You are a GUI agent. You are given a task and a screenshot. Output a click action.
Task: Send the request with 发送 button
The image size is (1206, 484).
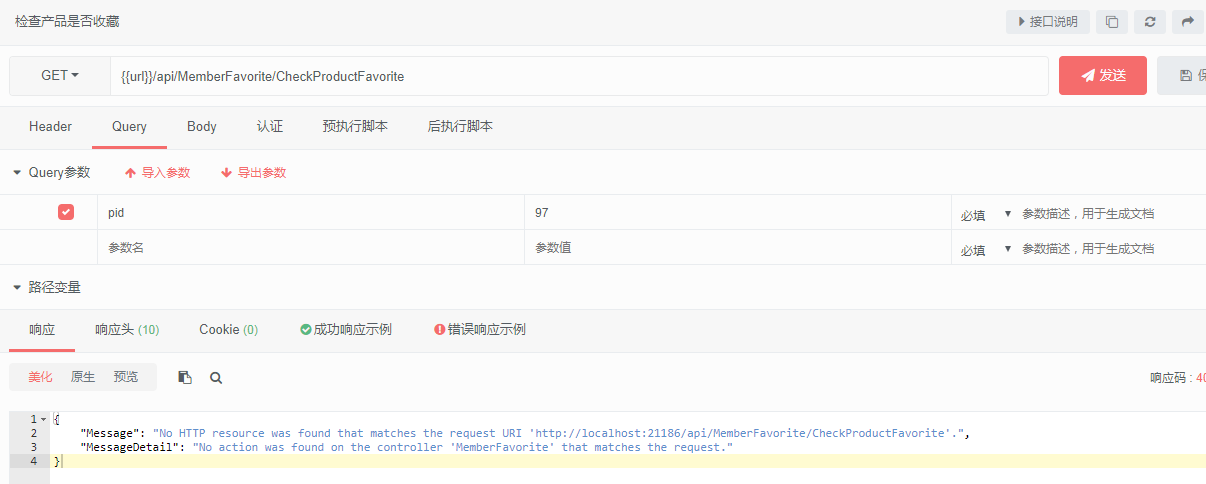click(x=1103, y=76)
